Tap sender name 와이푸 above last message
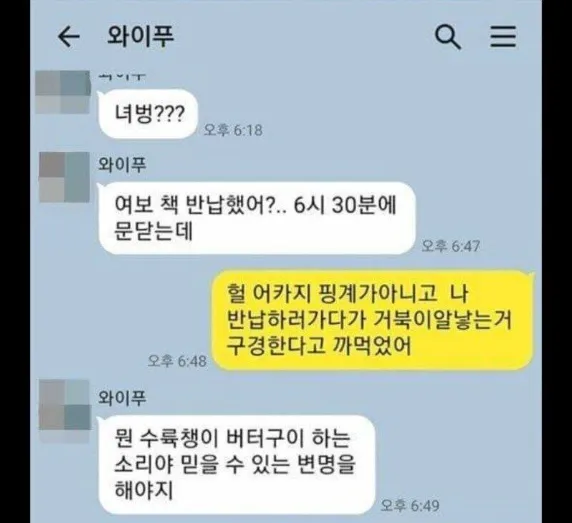 122,397
